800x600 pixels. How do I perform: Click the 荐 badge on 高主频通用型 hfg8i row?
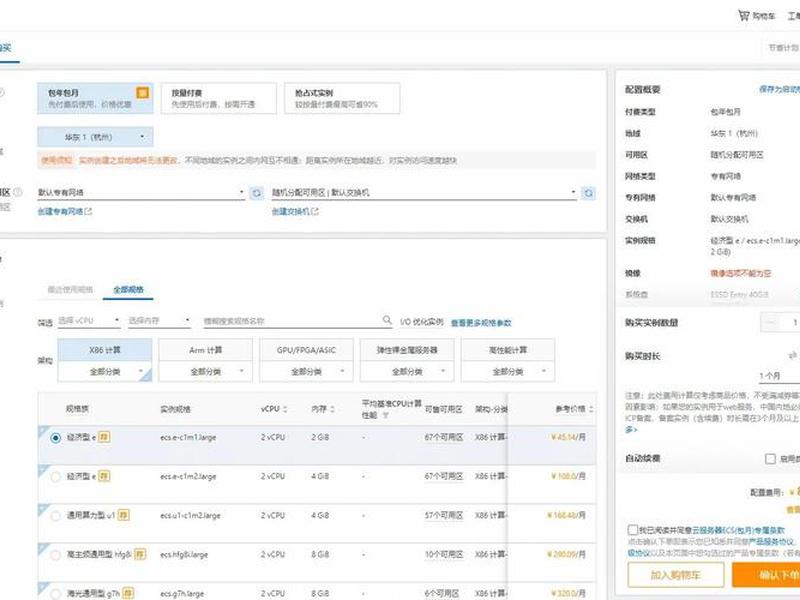tap(140, 554)
